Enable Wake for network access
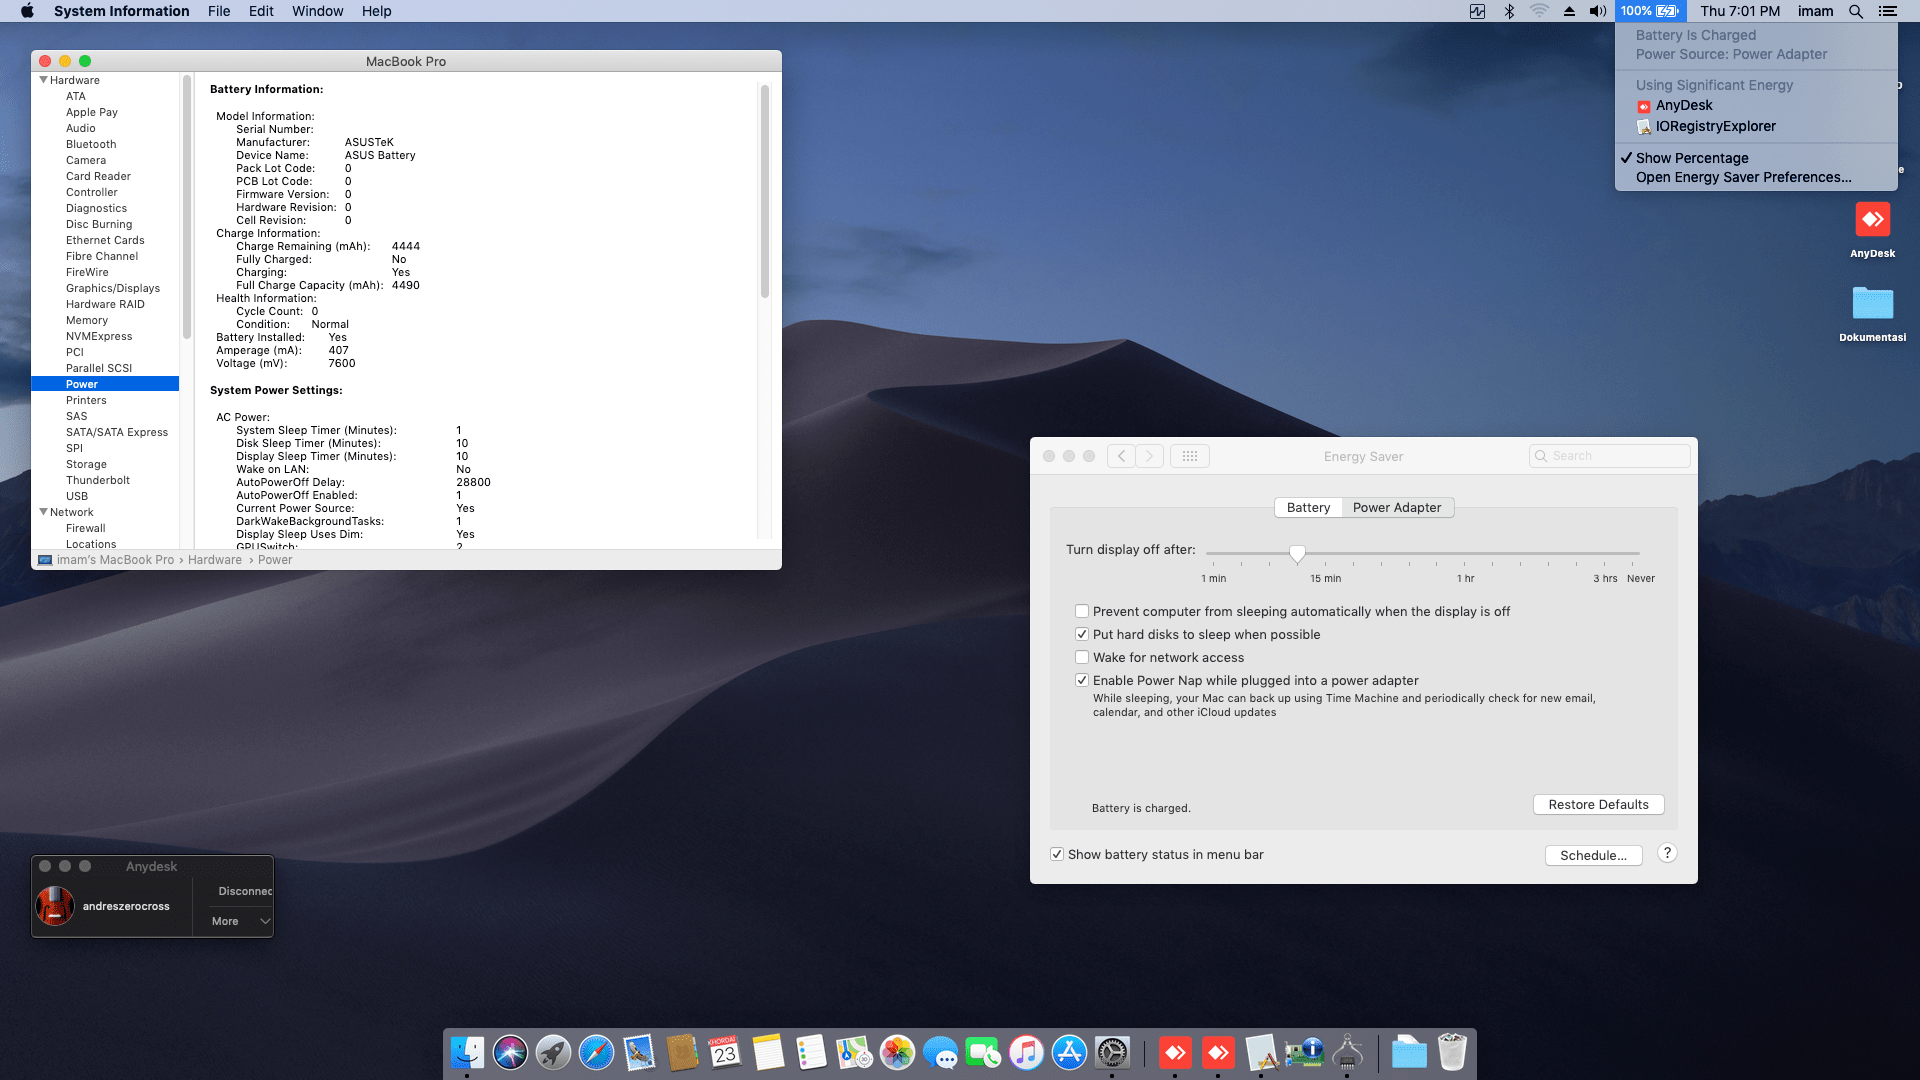The height and width of the screenshot is (1080, 1920). click(1081, 657)
